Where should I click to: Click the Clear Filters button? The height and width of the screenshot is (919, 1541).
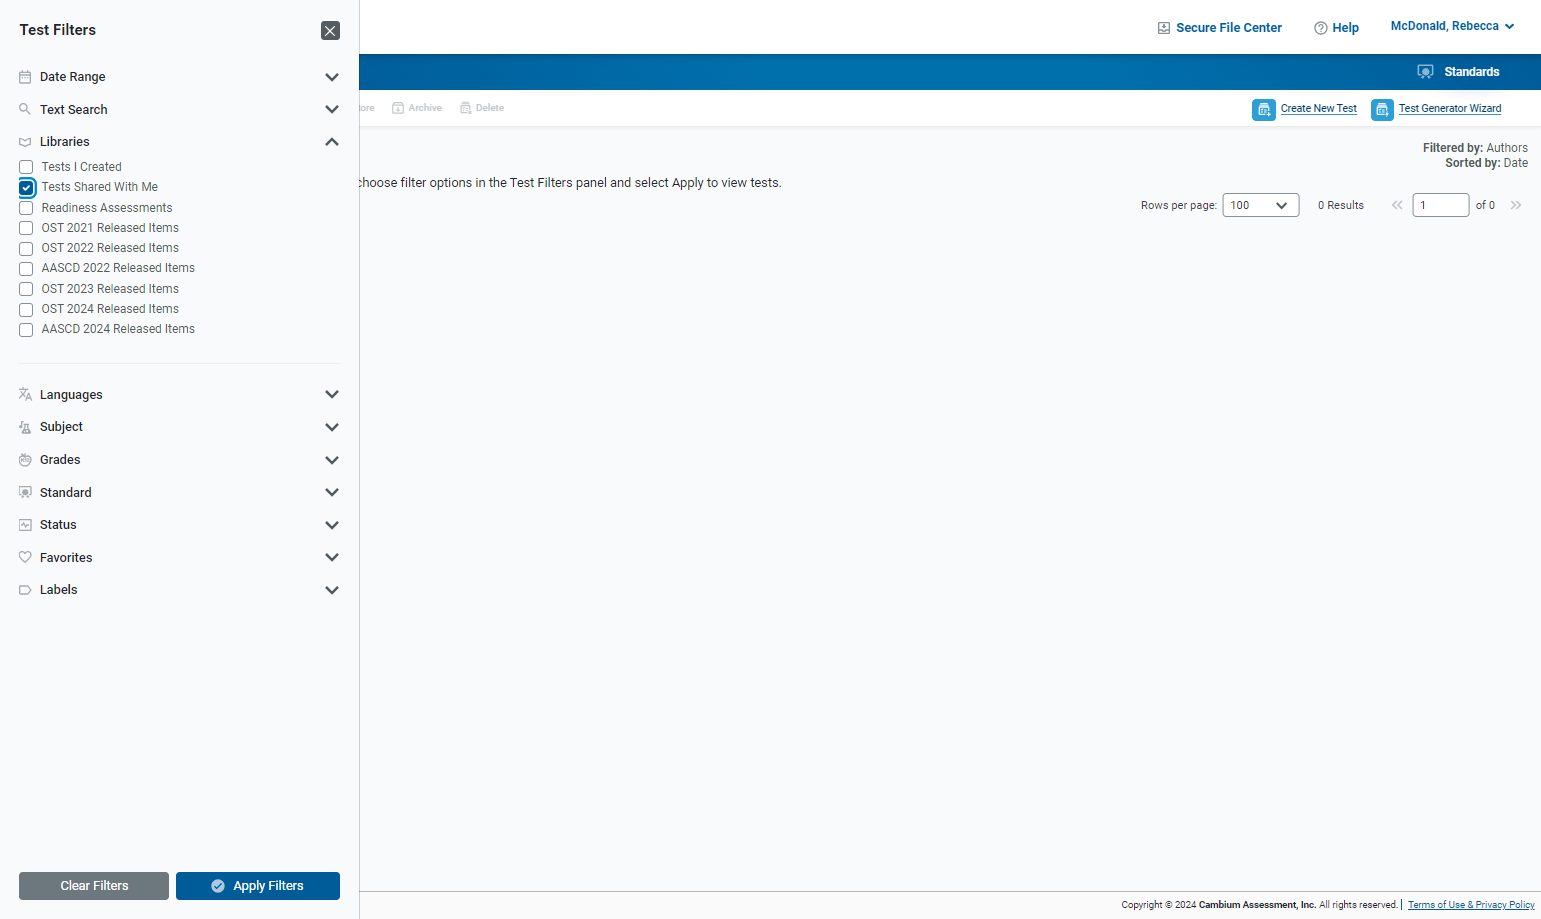click(94, 886)
